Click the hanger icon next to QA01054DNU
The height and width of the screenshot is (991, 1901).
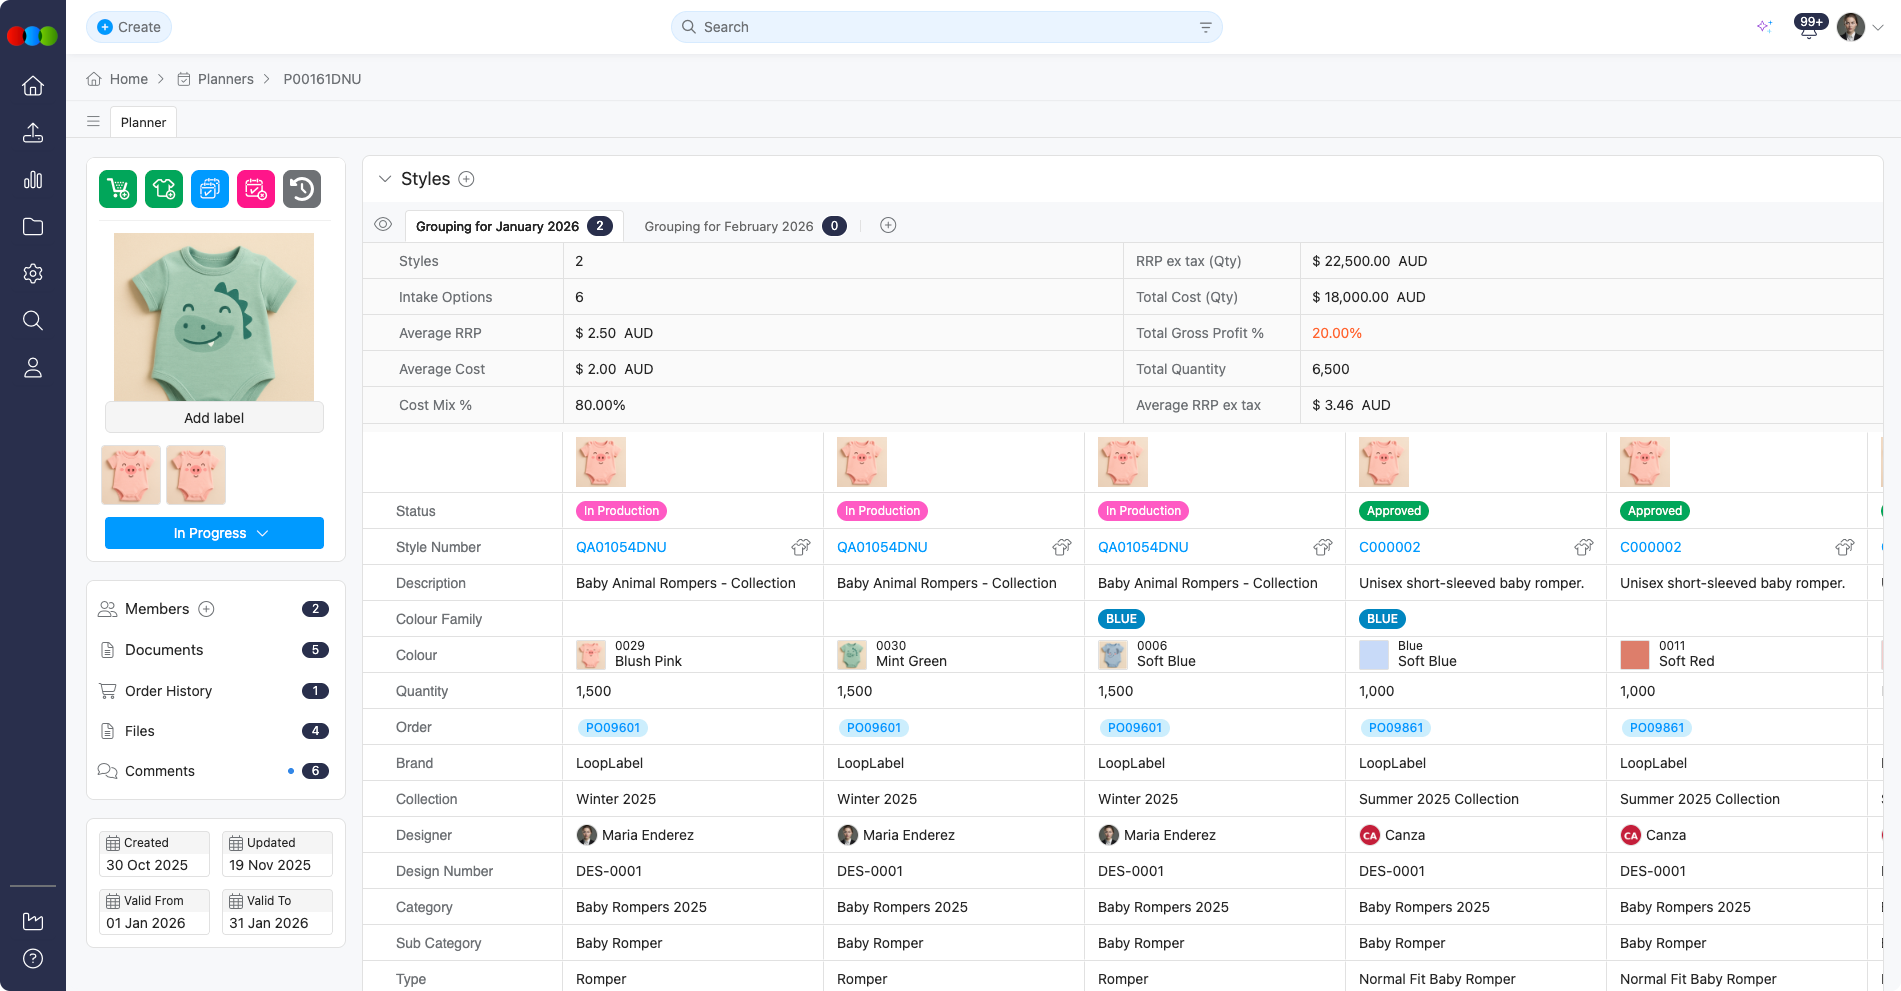pos(800,547)
